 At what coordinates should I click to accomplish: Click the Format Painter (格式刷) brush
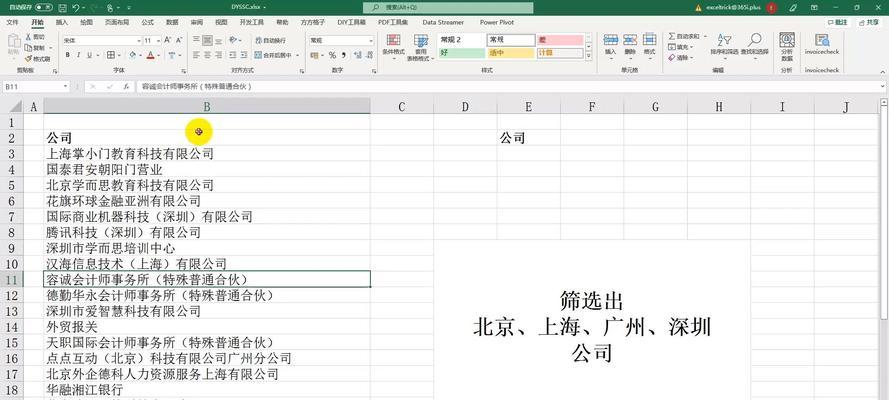coord(28,59)
